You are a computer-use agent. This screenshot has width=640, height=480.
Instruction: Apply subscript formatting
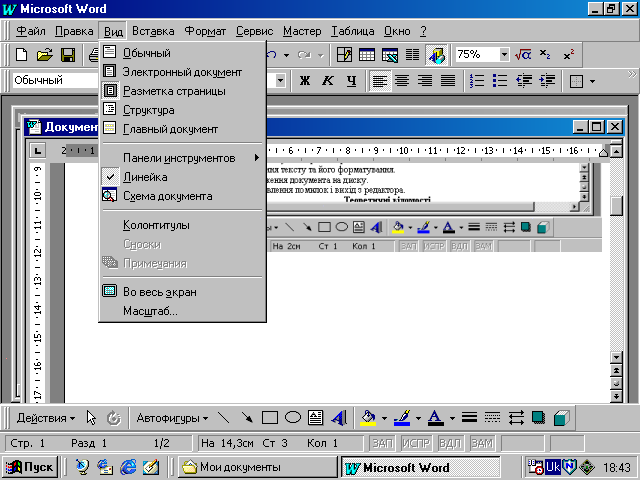click(x=545, y=55)
